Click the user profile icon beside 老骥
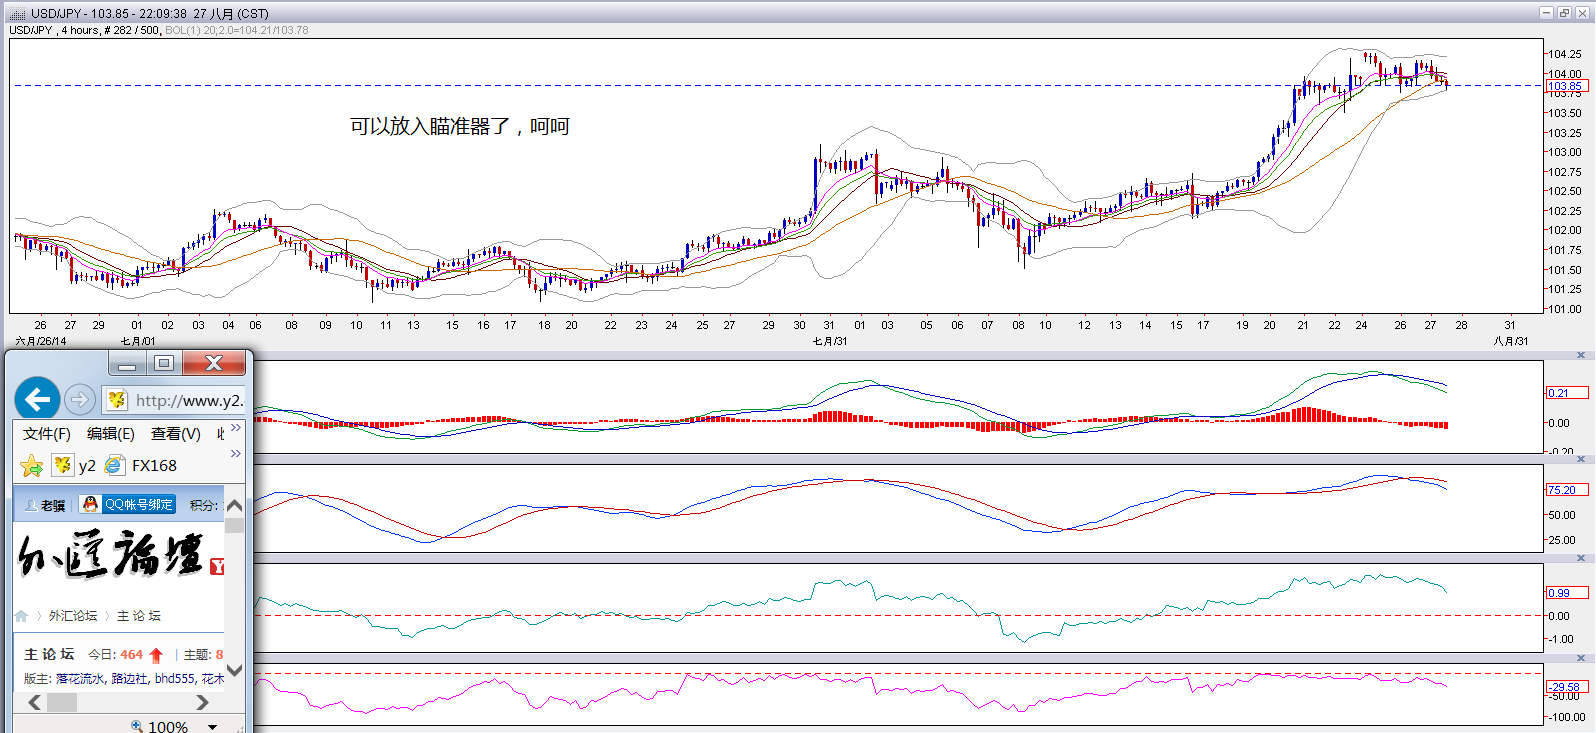The width and height of the screenshot is (1596, 733). (x=31, y=505)
